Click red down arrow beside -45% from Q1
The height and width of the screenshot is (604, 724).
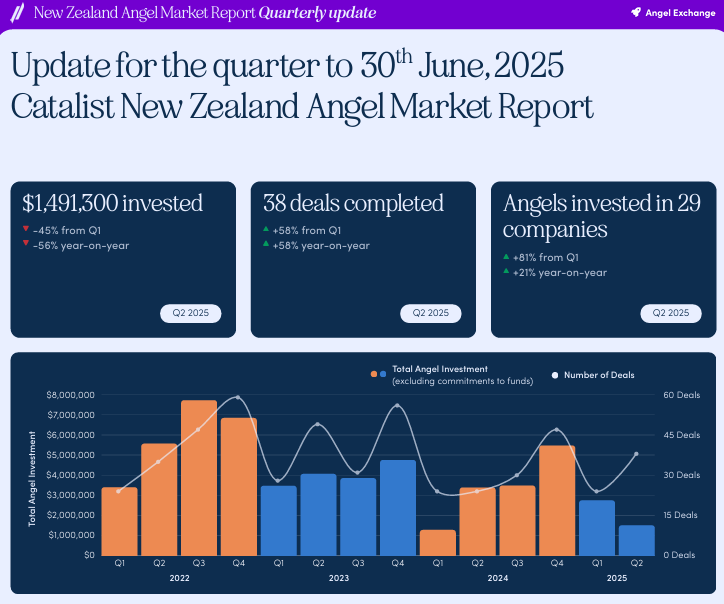point(26,229)
